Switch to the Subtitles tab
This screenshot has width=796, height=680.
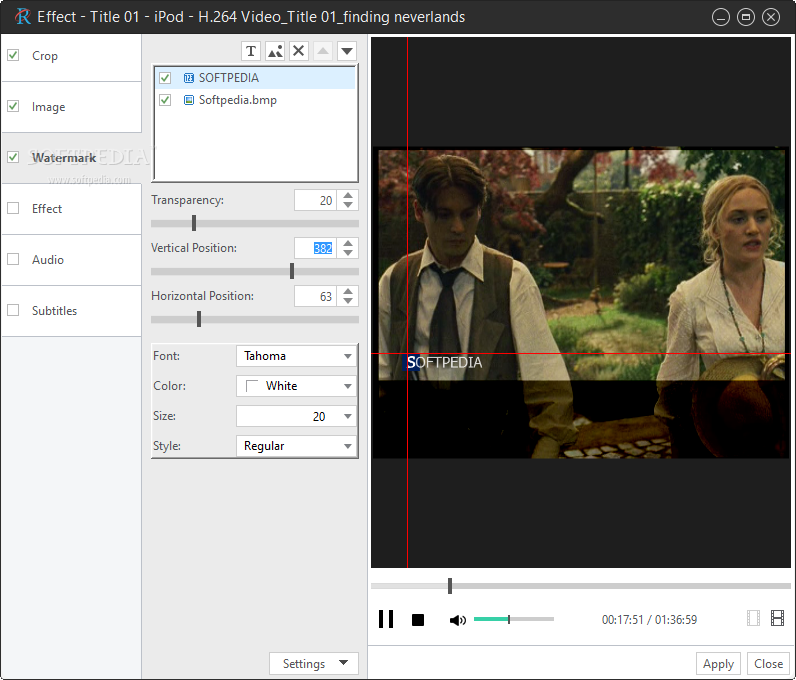pyautogui.click(x=71, y=311)
